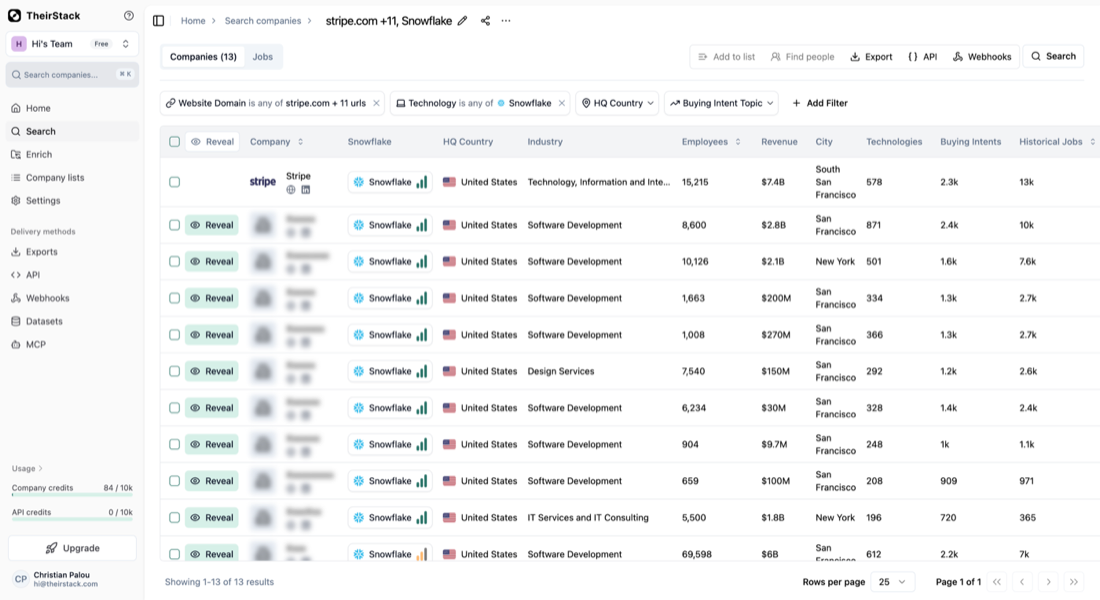
Task: Open the HQ Country filter dropdown
Action: click(x=617, y=103)
